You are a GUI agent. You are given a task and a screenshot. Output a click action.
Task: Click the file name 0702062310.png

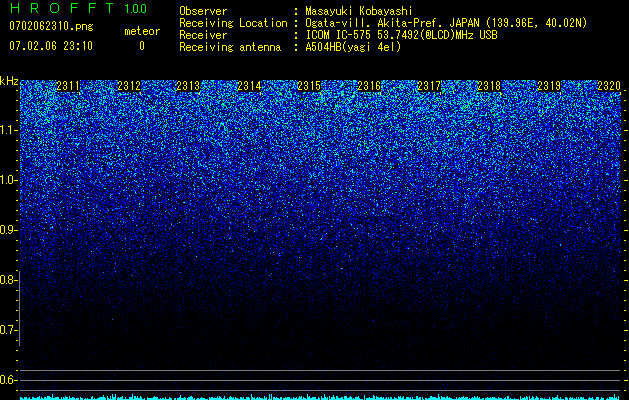click(51, 27)
